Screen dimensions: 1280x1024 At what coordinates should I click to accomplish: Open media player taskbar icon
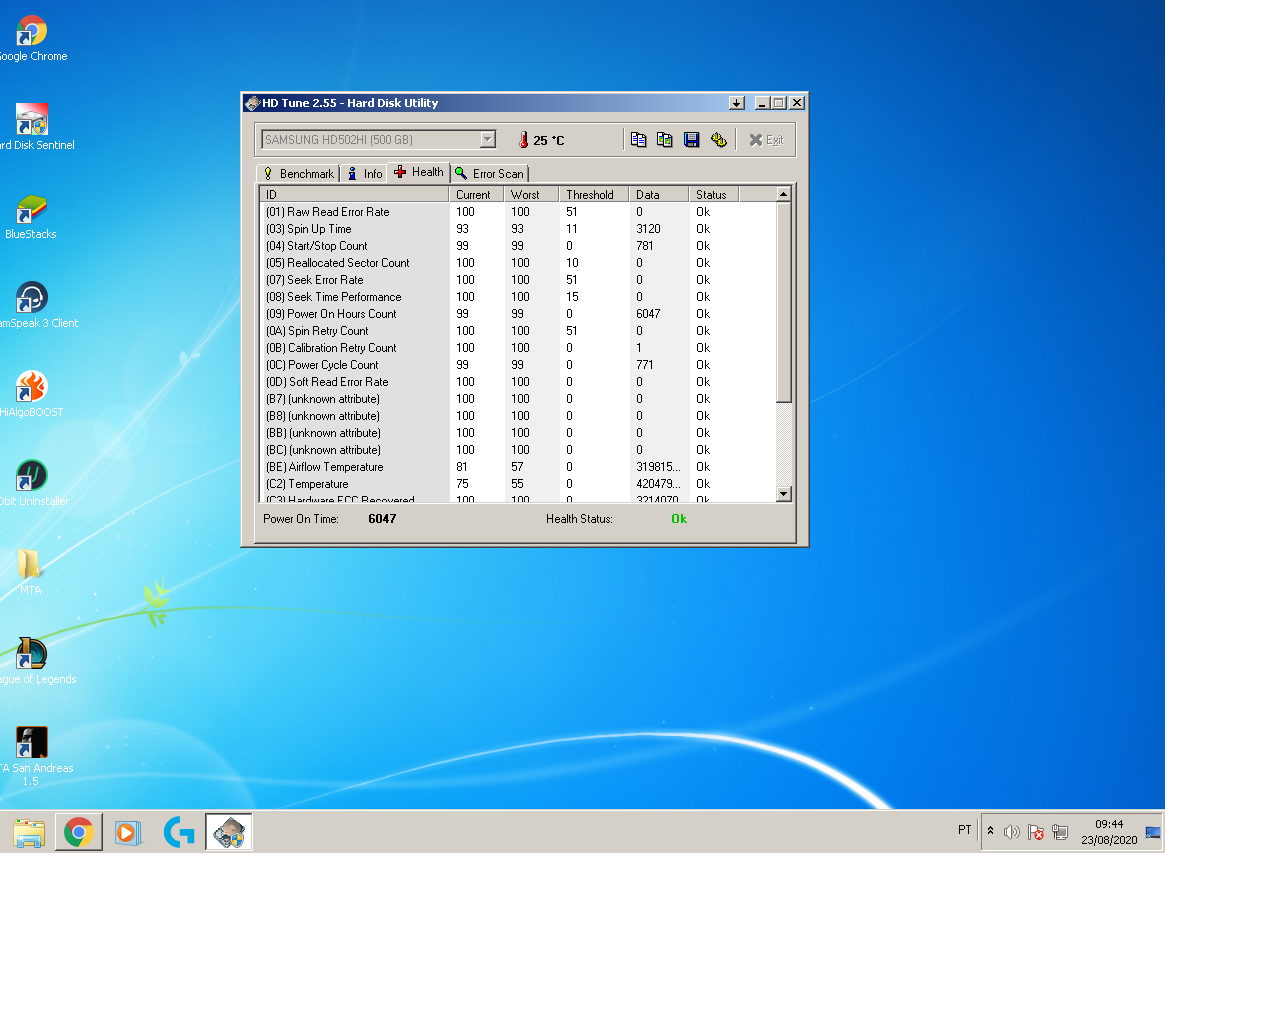(128, 832)
